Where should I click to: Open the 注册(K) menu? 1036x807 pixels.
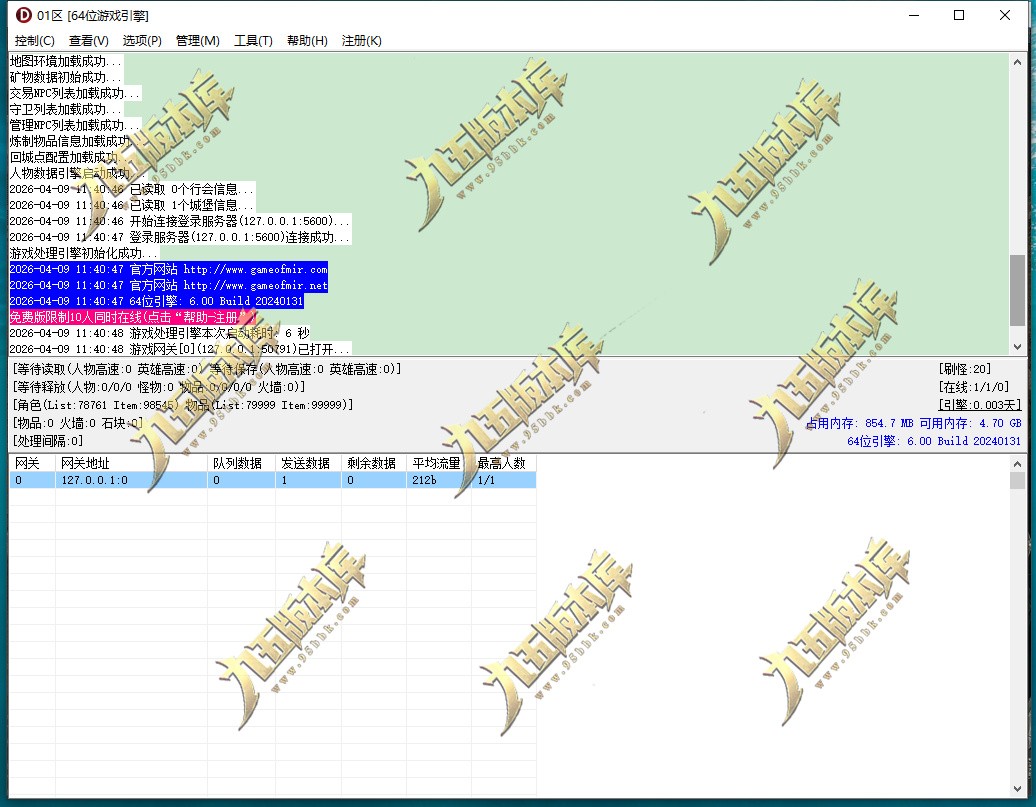361,41
